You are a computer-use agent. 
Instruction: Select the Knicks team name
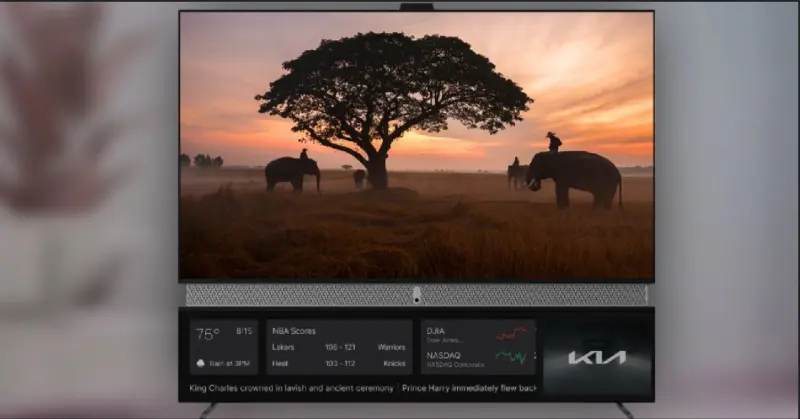[x=394, y=363]
